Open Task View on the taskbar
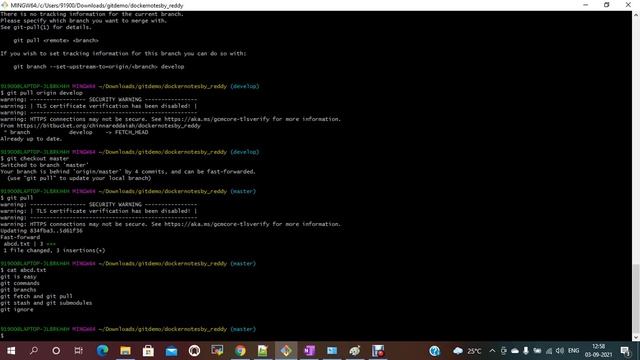This screenshot has height=360, width=640. pos(78,351)
